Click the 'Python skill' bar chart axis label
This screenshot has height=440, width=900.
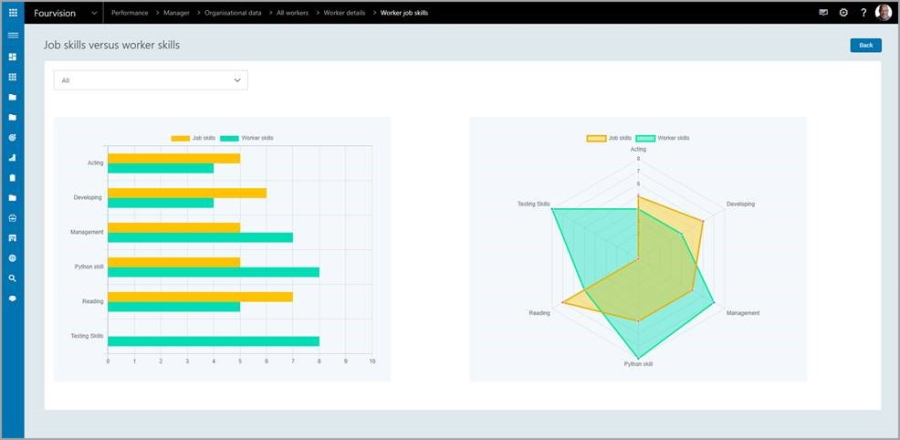pyautogui.click(x=89, y=267)
